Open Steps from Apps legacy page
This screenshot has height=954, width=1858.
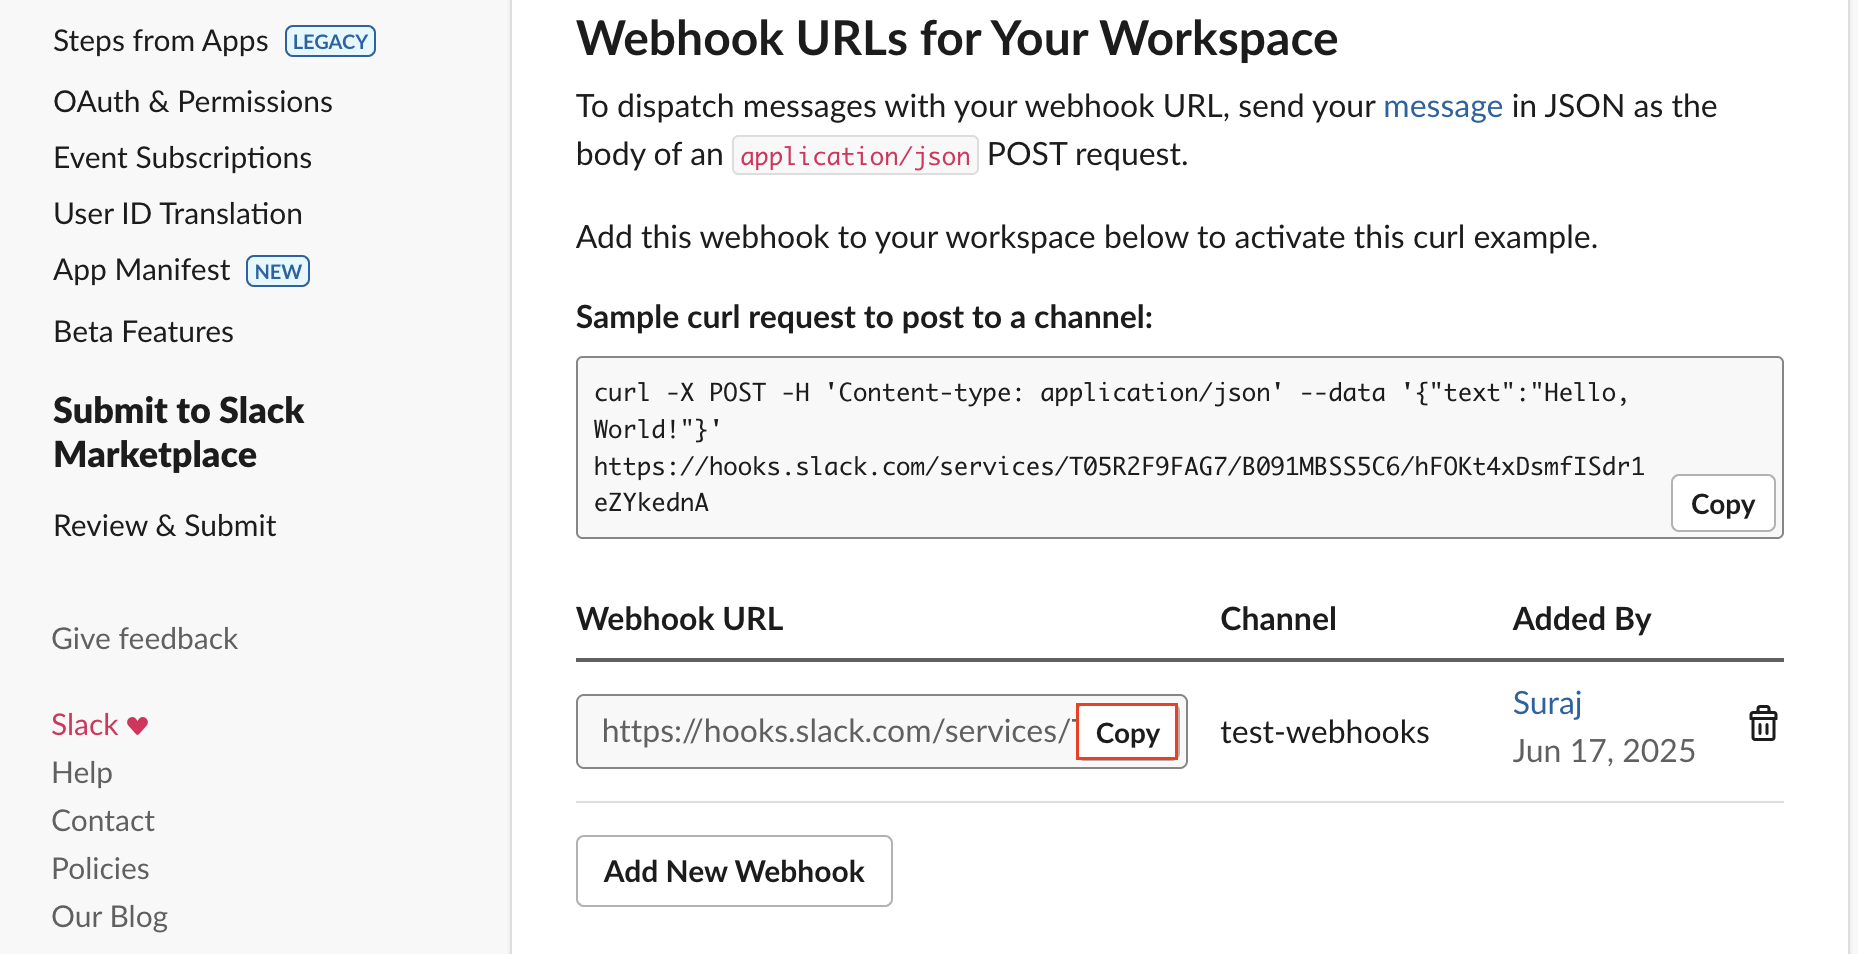160,40
